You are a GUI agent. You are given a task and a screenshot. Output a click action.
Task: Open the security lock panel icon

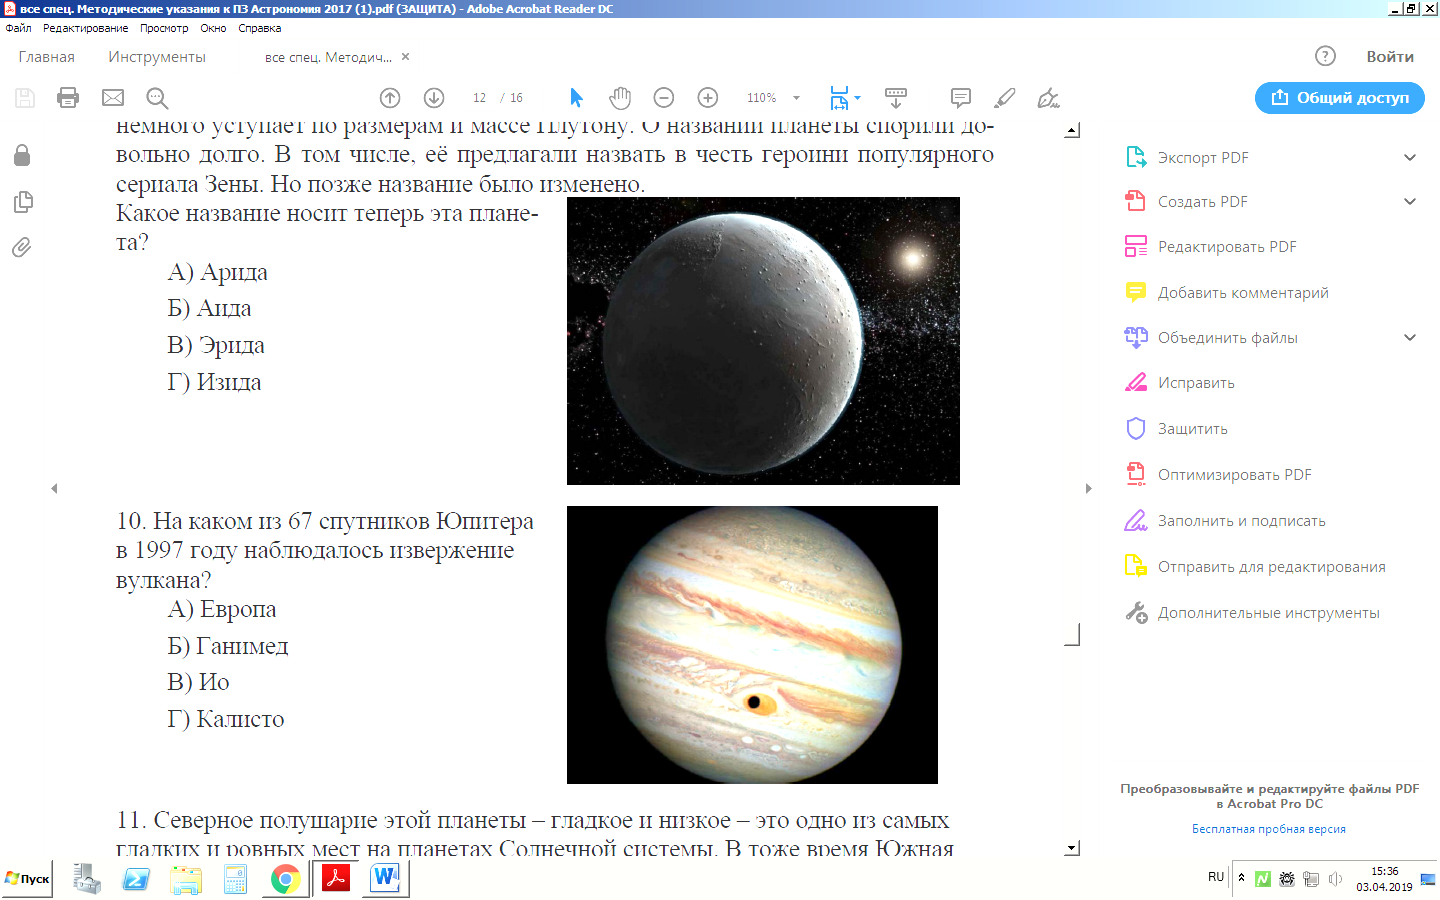(x=22, y=156)
